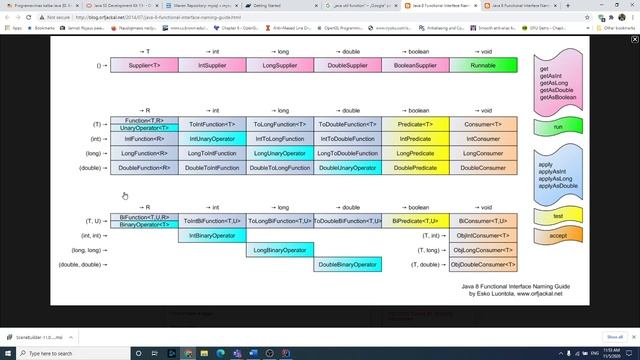Click the yellow Predicate<T> cell
Image resolution: width=640 pixels, height=360 pixels.
[416, 124]
